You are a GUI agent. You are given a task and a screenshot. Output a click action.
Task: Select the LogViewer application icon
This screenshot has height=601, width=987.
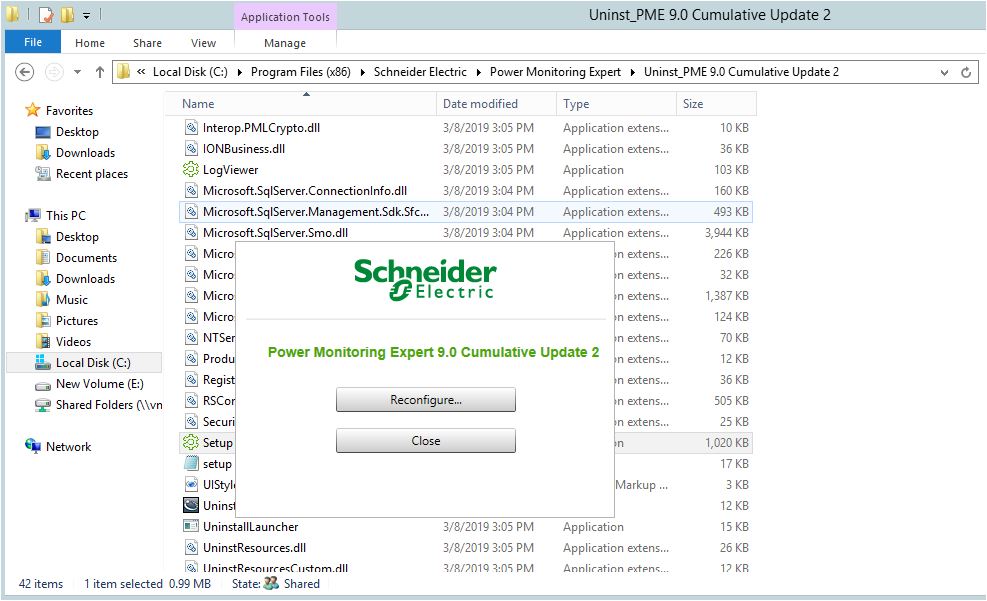191,169
